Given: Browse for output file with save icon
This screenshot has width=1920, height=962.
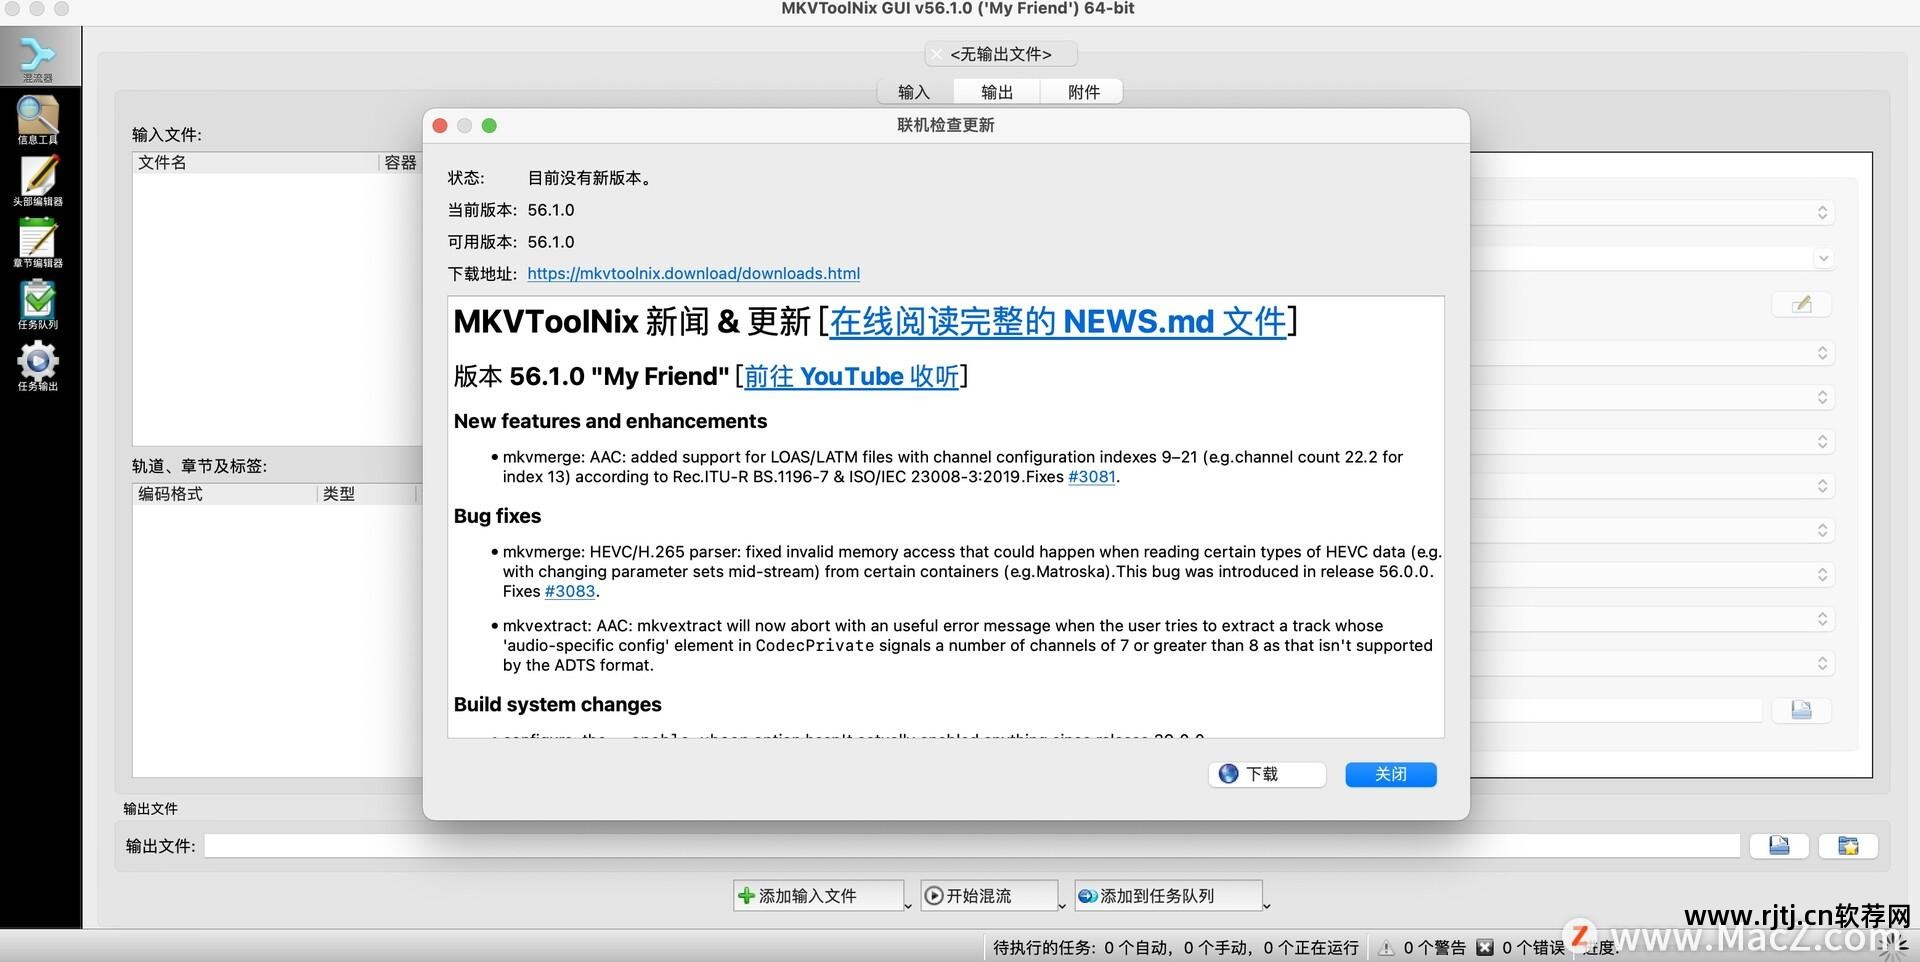Looking at the screenshot, I should (x=1779, y=846).
